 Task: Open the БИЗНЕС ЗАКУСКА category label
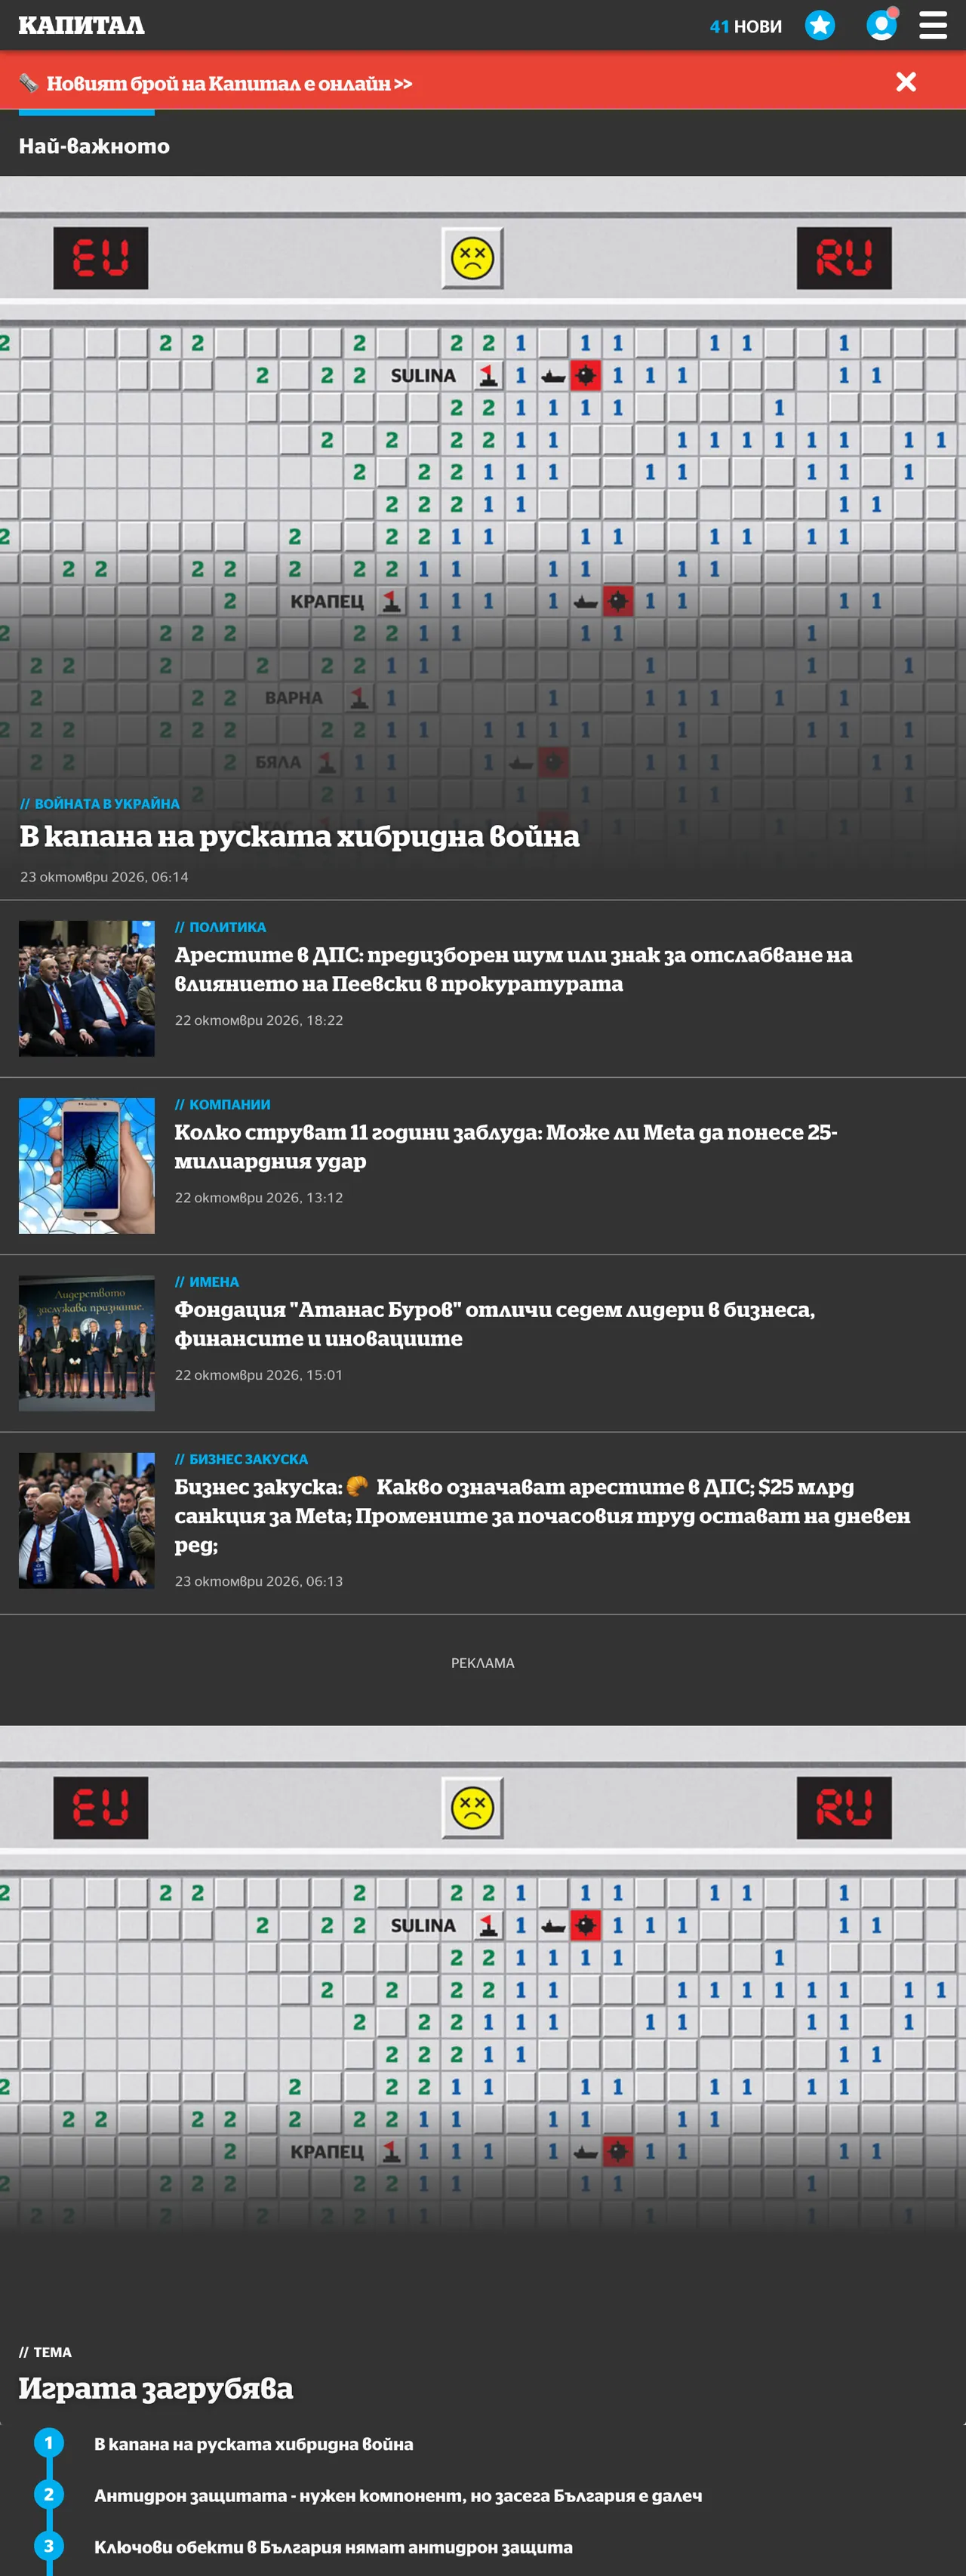(242, 1459)
